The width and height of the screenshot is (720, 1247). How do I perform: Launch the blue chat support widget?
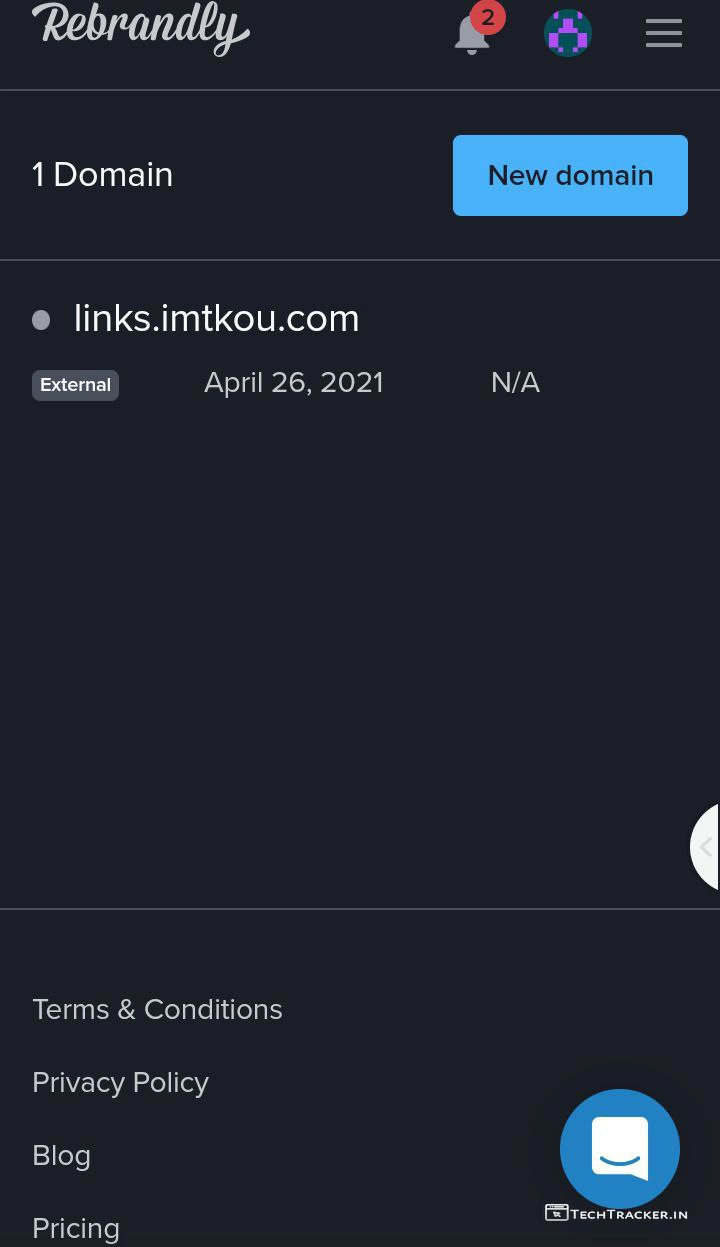pos(620,1149)
